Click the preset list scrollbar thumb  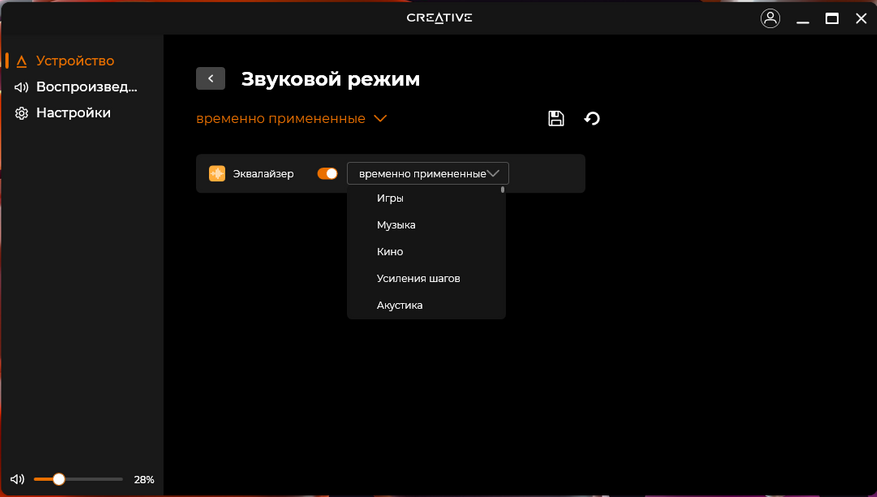[x=503, y=190]
